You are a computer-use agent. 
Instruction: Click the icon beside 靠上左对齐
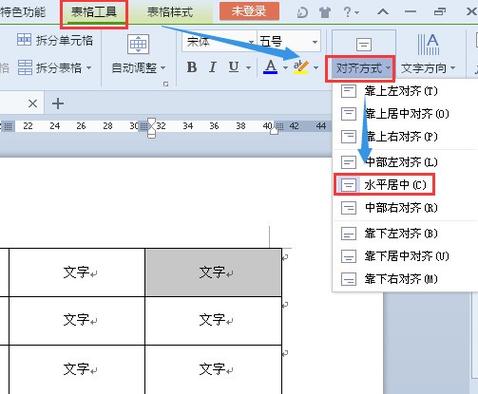tap(348, 91)
